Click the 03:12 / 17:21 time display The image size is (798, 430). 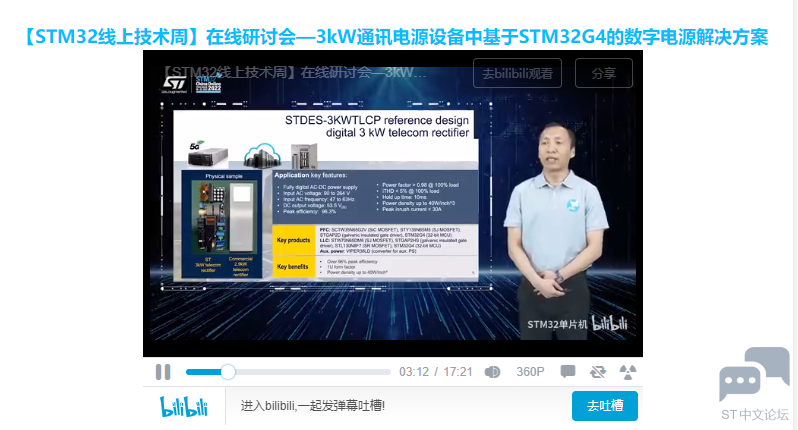pos(436,372)
